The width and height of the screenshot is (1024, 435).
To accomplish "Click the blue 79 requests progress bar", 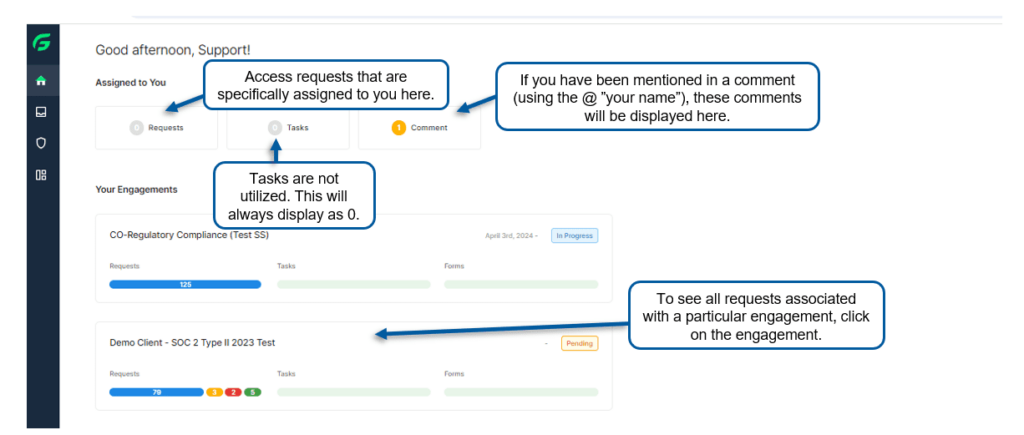I will (x=157, y=393).
